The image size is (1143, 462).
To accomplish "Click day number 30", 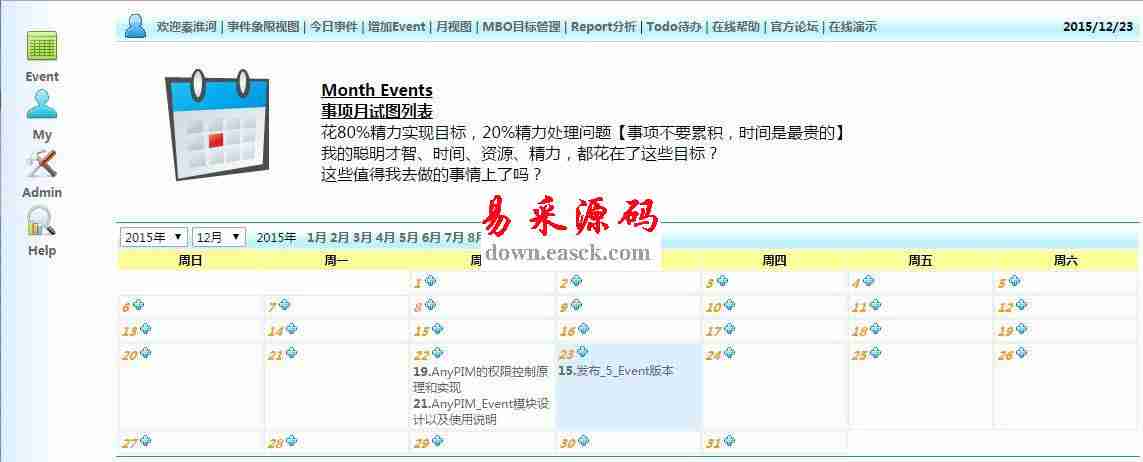I will coord(567,443).
